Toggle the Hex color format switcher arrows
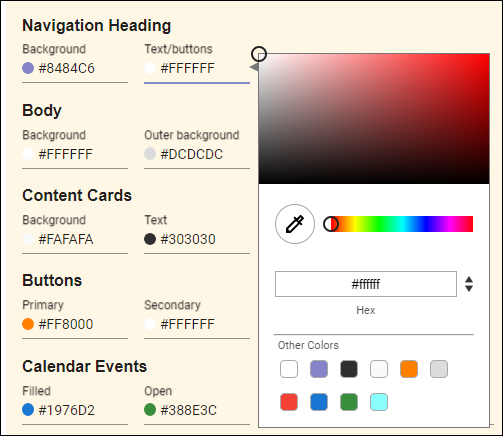 (x=469, y=284)
